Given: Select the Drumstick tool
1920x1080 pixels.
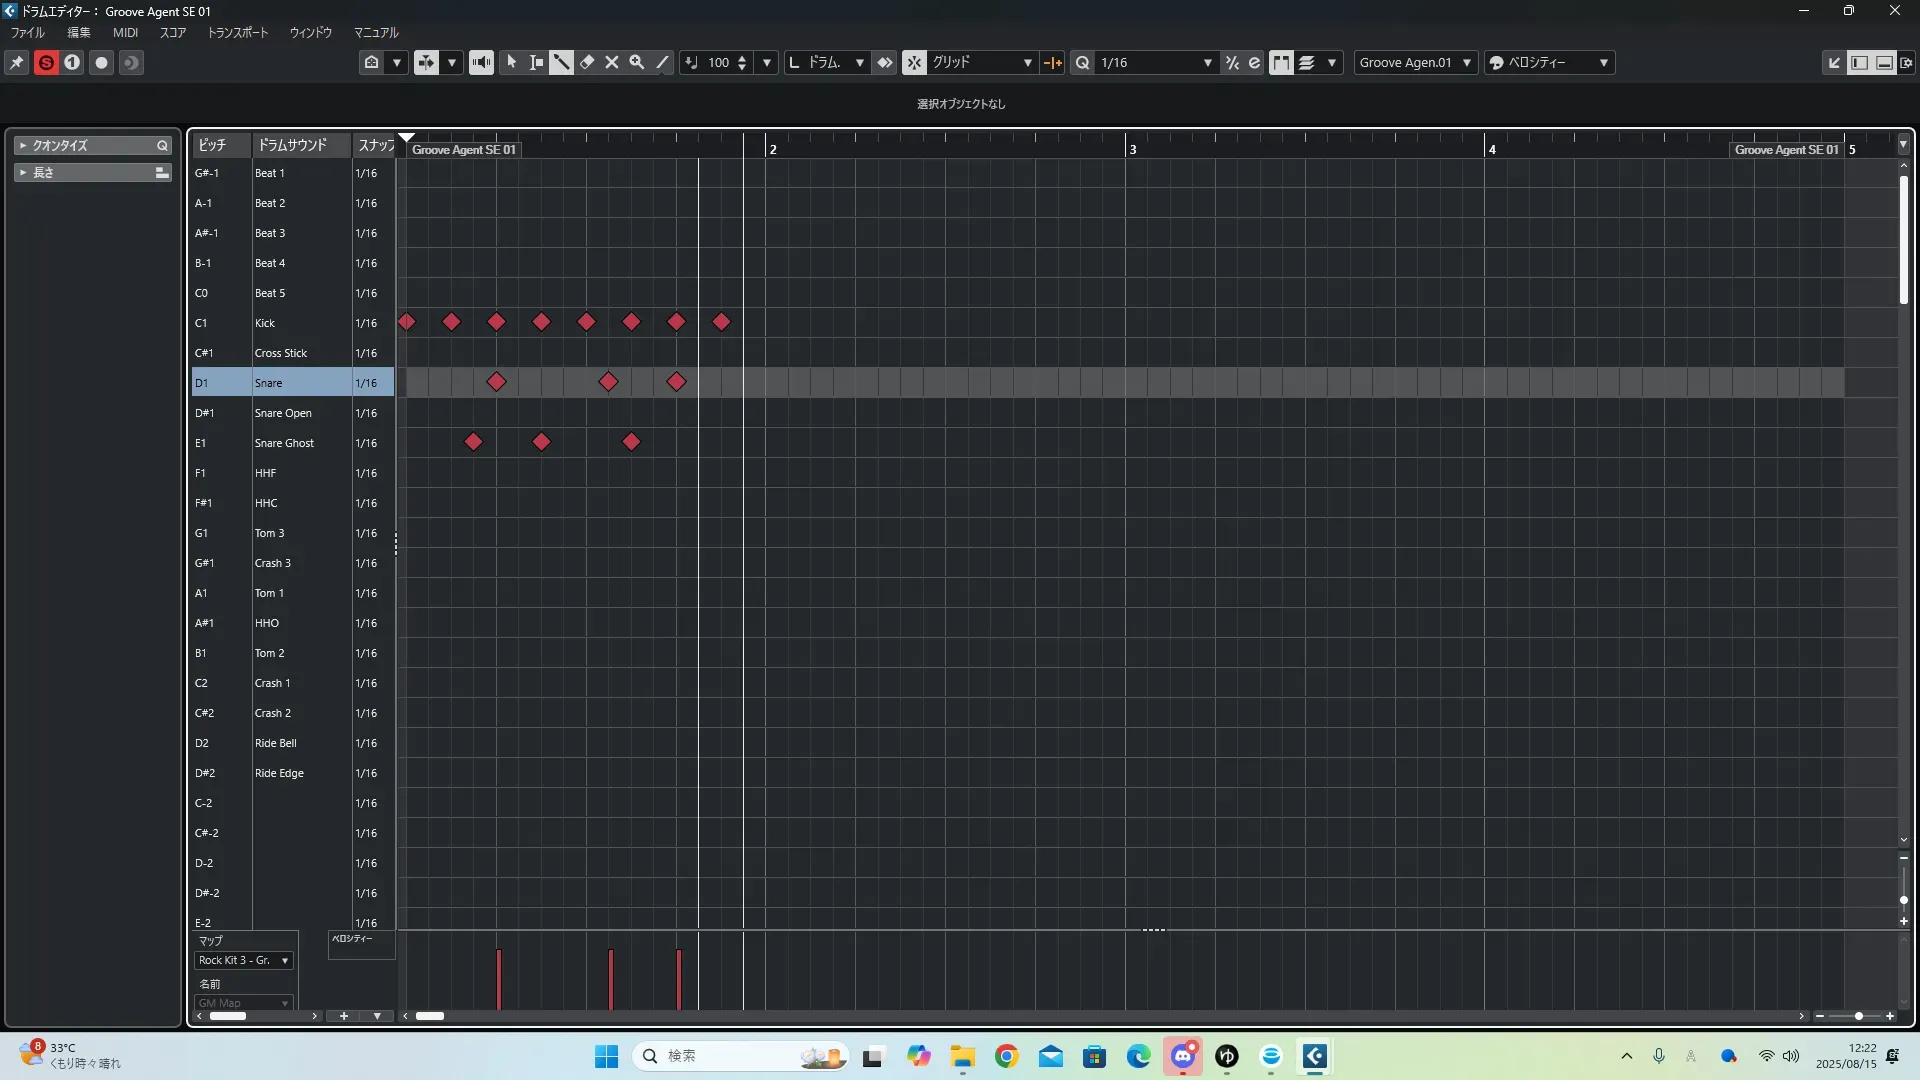Looking at the screenshot, I should point(562,62).
